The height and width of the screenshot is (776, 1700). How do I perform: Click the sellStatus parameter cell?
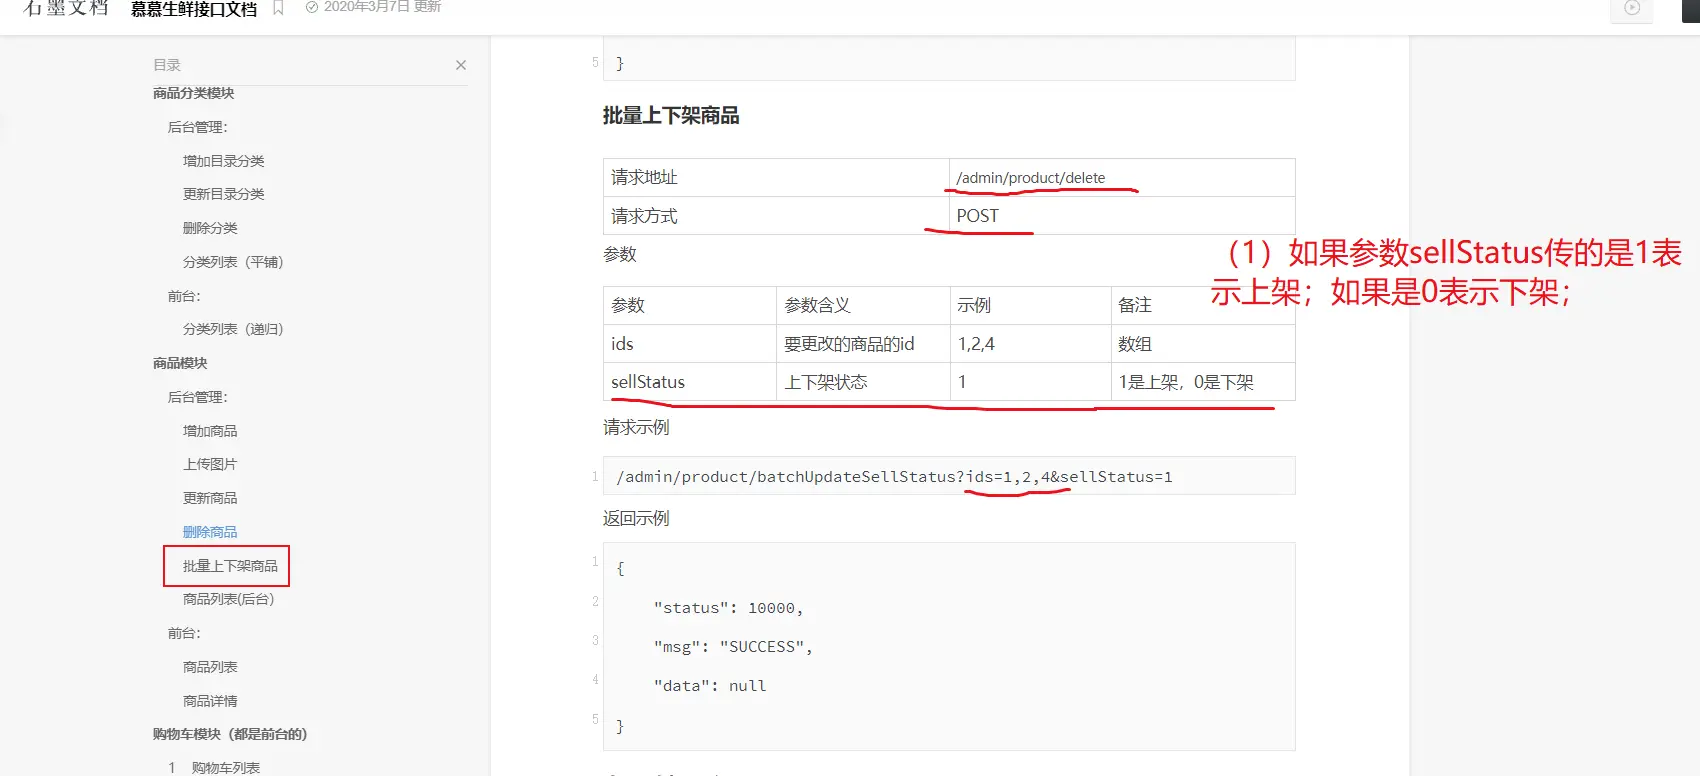pos(690,382)
